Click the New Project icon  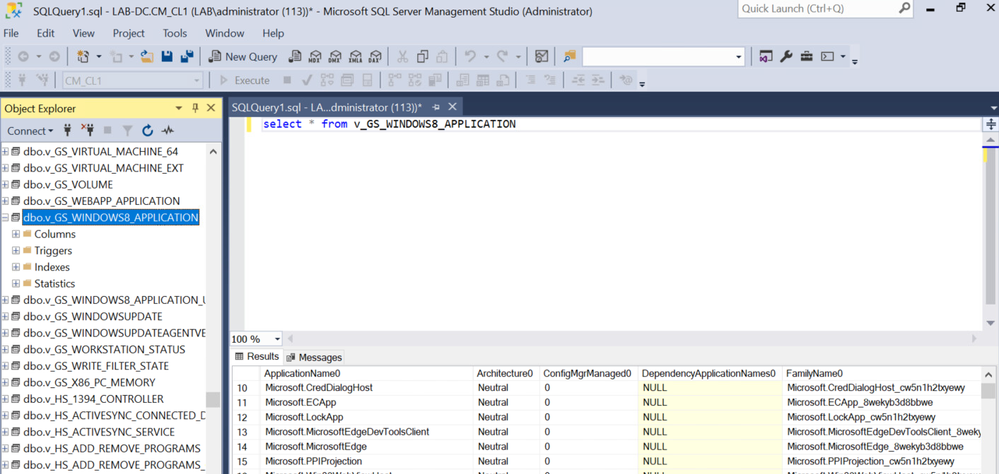[83, 57]
